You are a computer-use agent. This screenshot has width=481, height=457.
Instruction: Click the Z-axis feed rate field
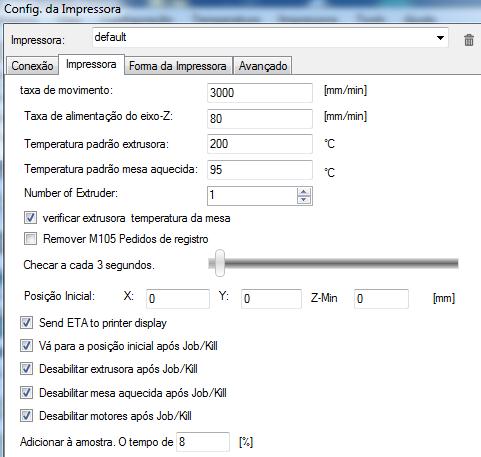click(x=260, y=118)
